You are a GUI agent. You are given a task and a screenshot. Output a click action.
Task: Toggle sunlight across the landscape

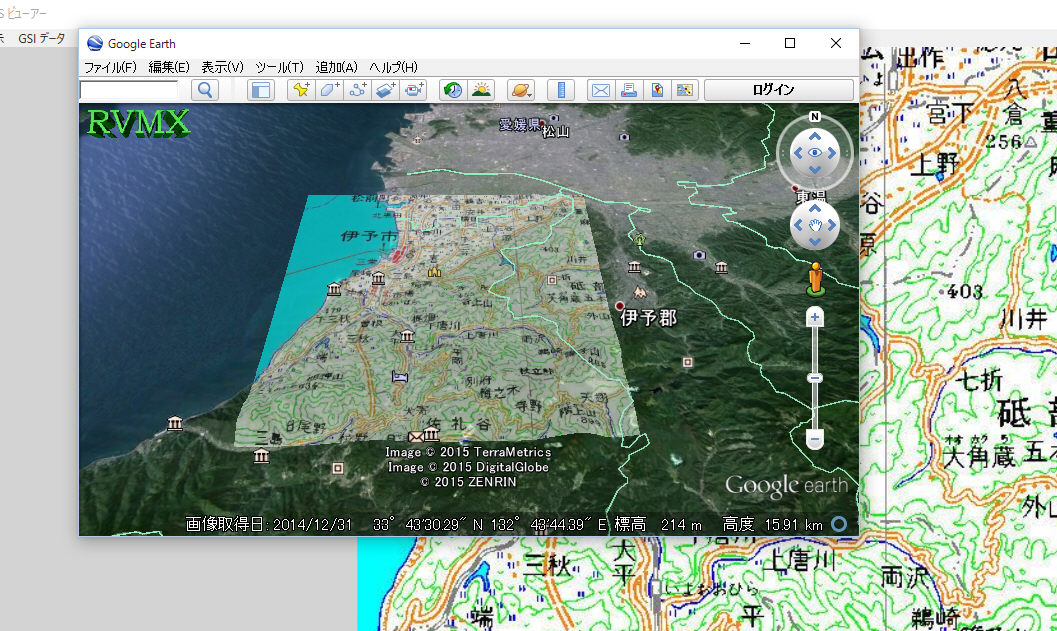[482, 90]
